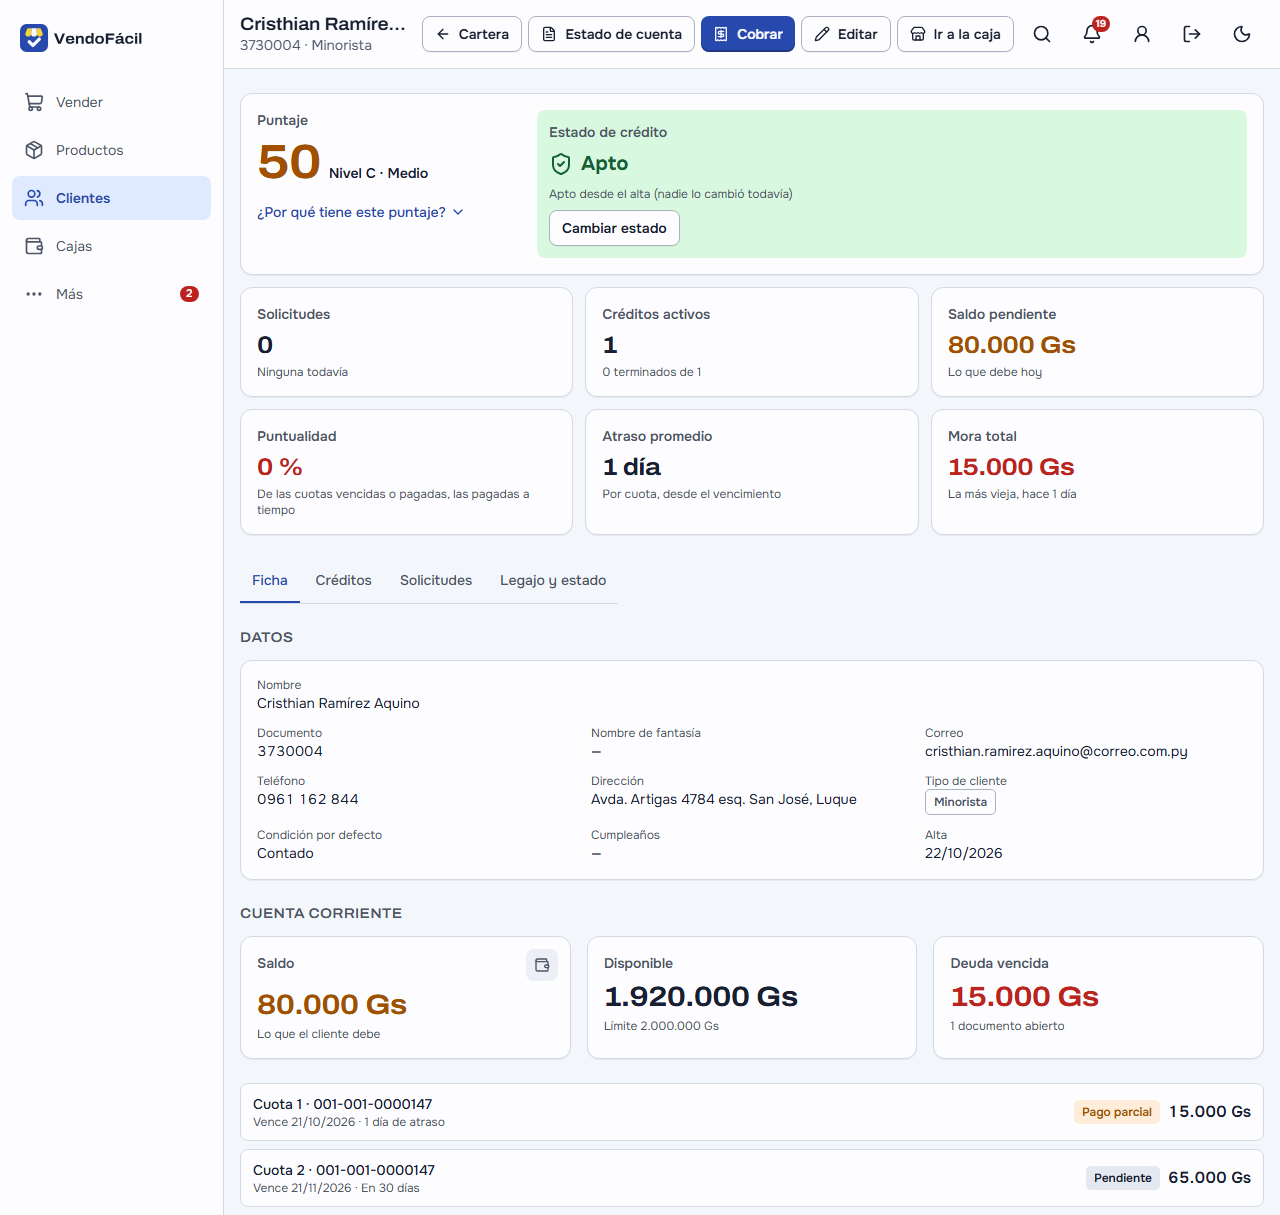Image resolution: width=1280 pixels, height=1215 pixels.
Task: Select the Ficha tab
Action: click(270, 580)
